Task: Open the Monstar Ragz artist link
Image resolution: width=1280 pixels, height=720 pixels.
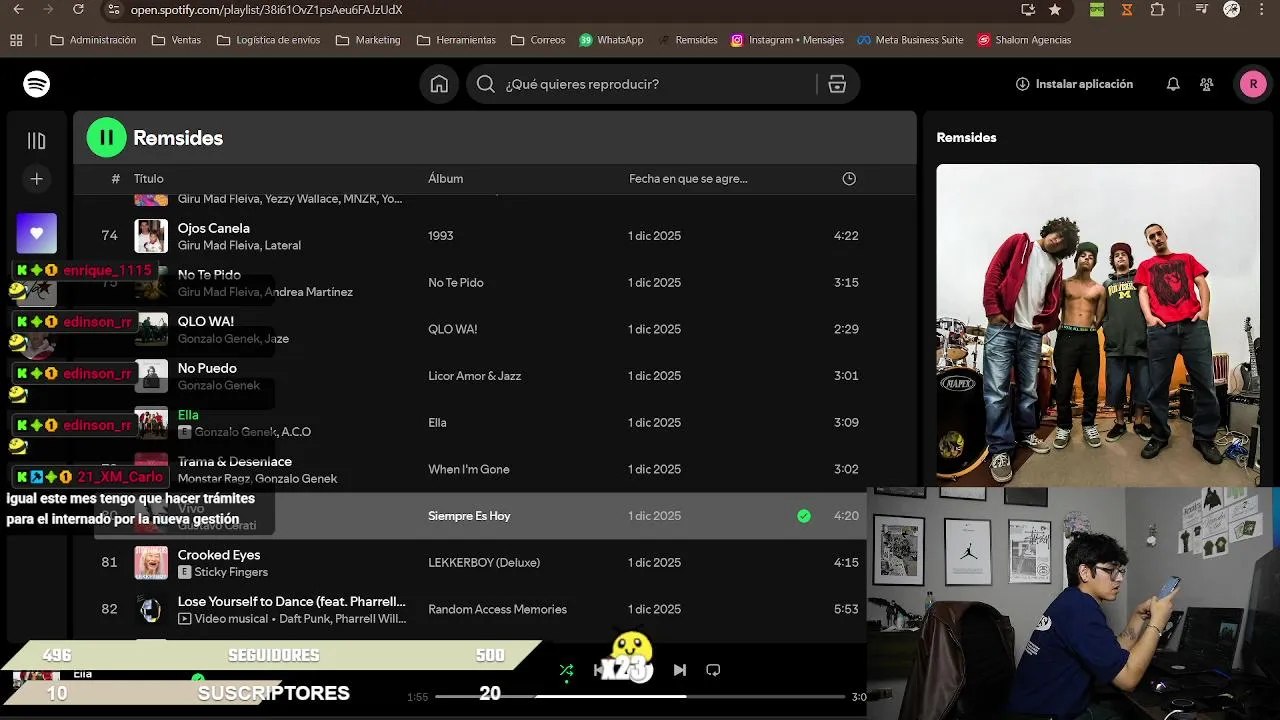Action: [213, 479]
